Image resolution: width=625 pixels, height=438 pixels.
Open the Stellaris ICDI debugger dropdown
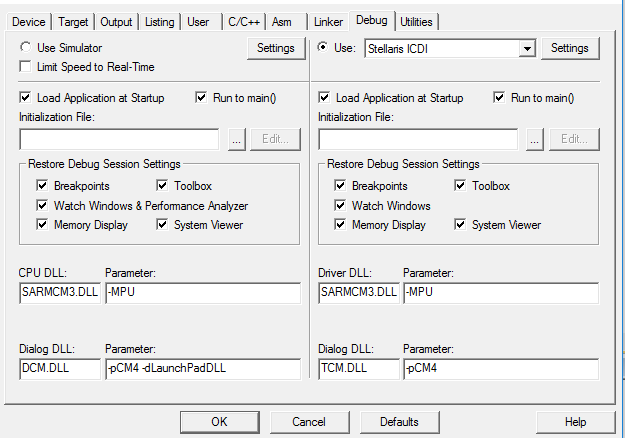tap(527, 48)
